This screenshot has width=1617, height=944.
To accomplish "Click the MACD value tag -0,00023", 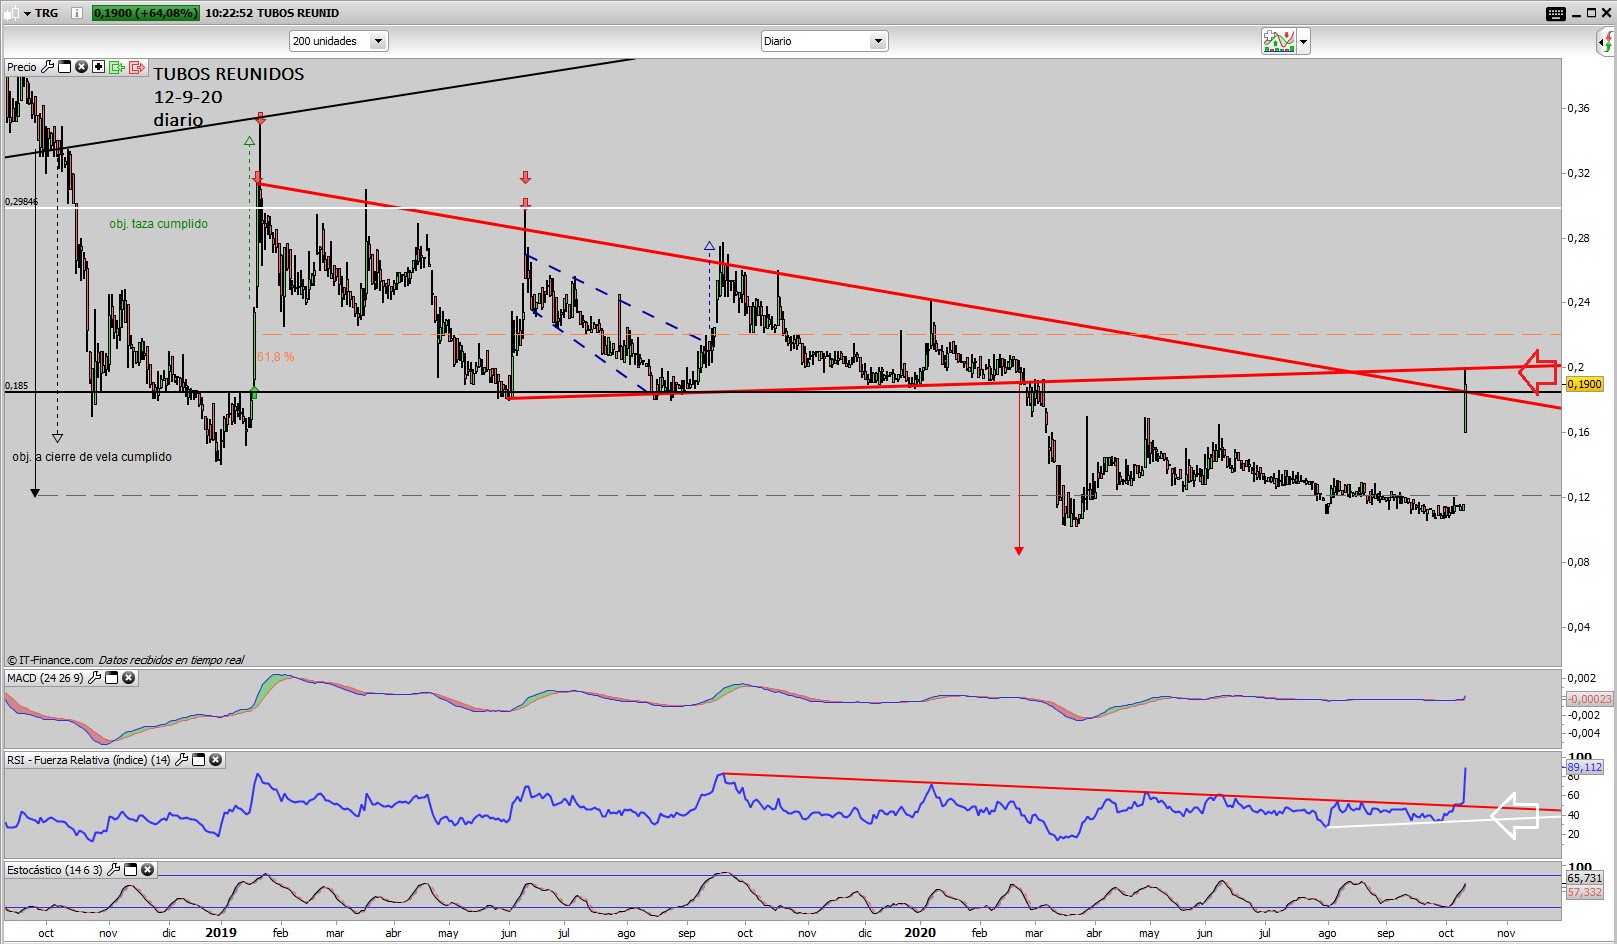I will coord(1588,699).
